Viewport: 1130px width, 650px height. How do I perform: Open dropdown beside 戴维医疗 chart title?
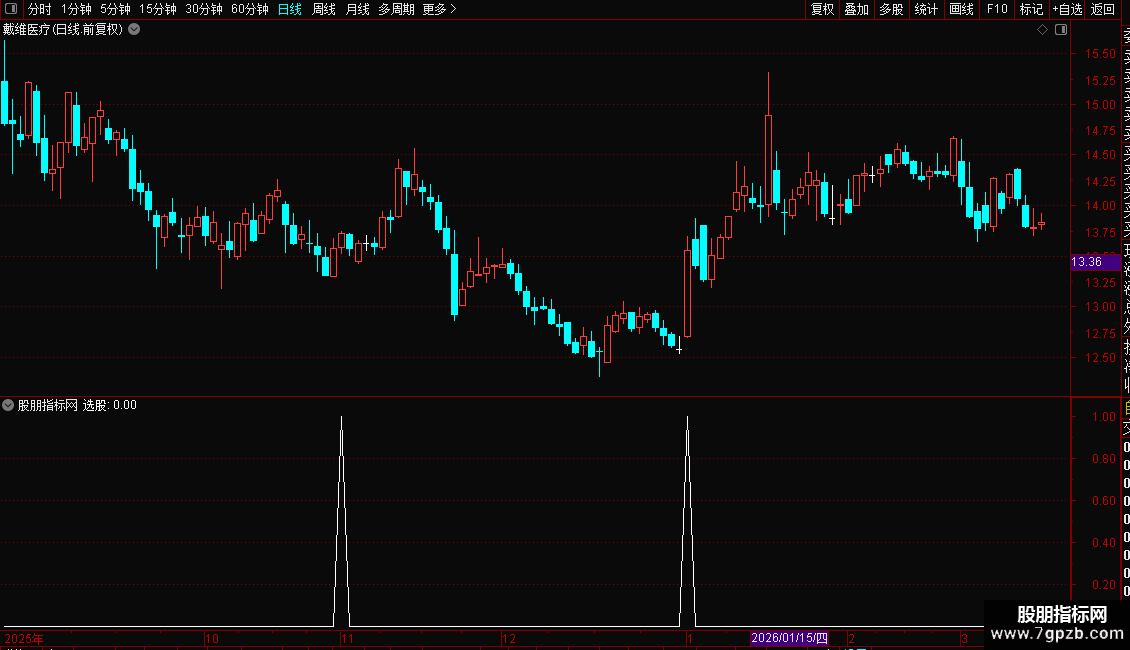point(134,30)
